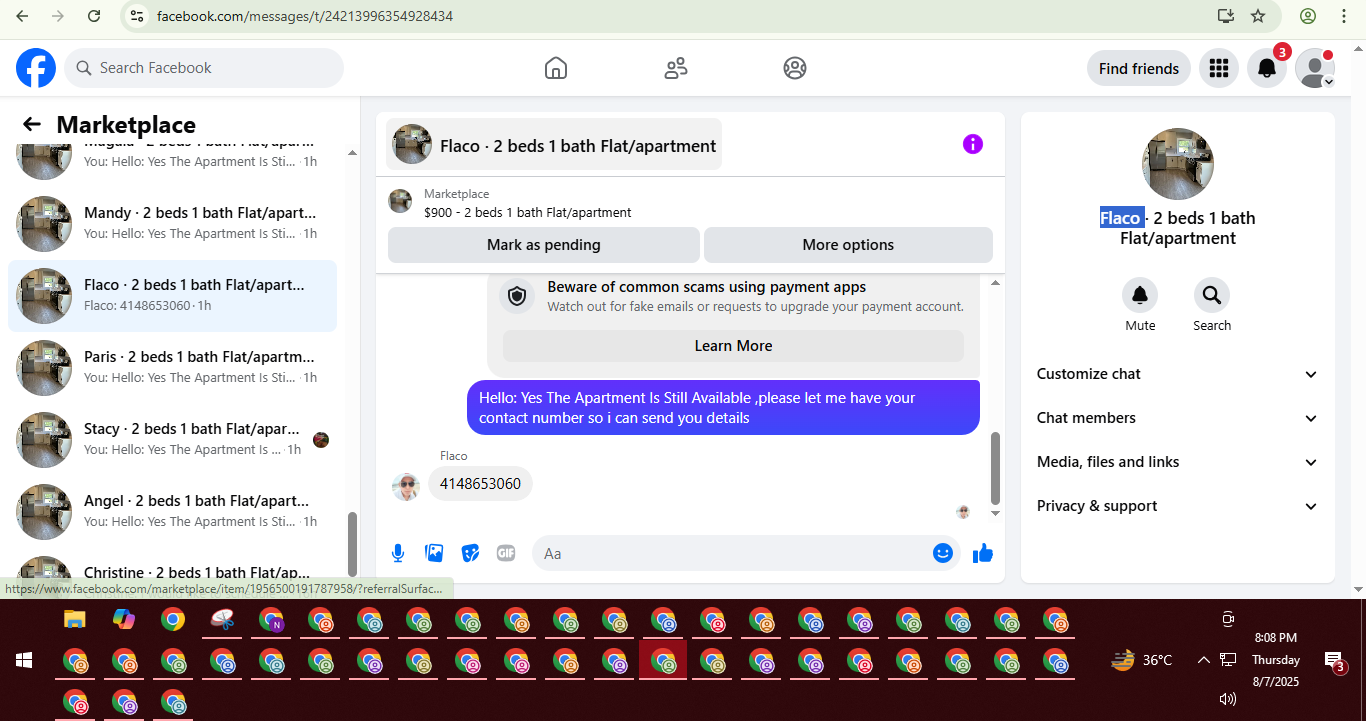Show hidden system tray icons chevron

tap(1204, 660)
